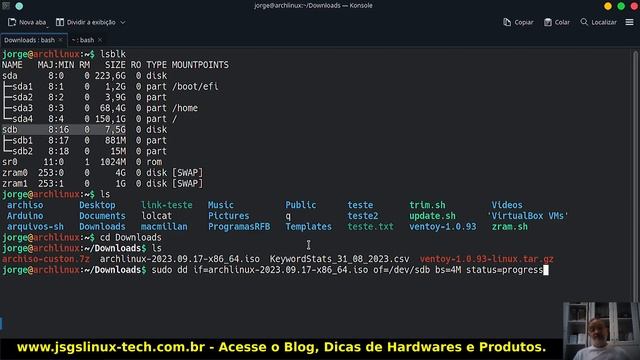640x360 pixels.
Task: Click status=progress at the command end
Action: pos(504,270)
